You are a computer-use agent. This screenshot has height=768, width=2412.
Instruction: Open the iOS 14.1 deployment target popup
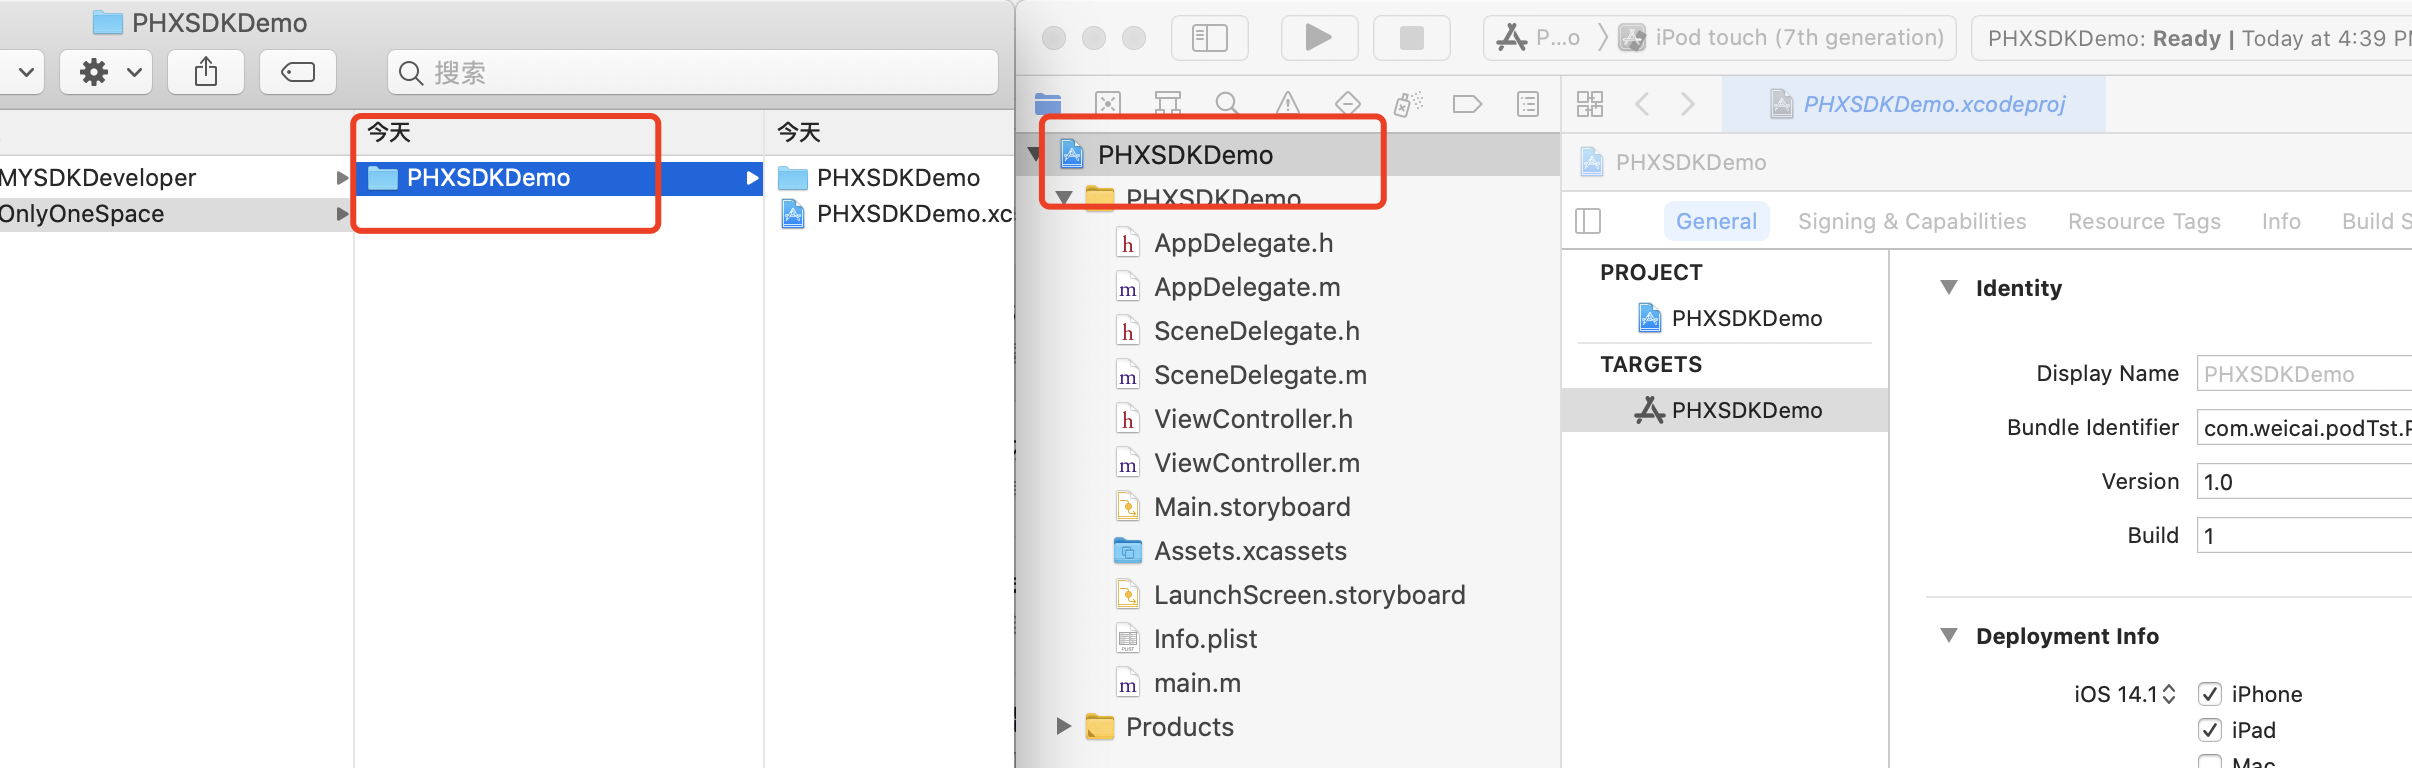click(x=2125, y=694)
